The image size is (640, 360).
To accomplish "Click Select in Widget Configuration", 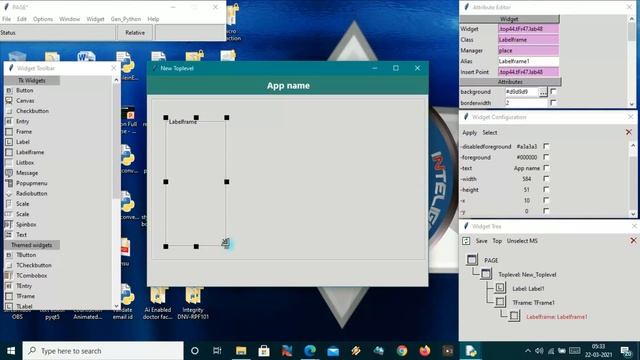I will 490,133.
